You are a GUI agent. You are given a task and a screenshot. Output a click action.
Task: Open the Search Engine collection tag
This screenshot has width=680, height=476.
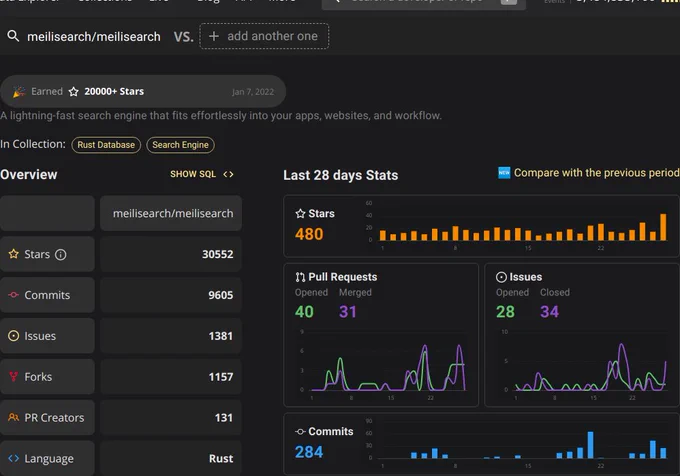point(180,145)
